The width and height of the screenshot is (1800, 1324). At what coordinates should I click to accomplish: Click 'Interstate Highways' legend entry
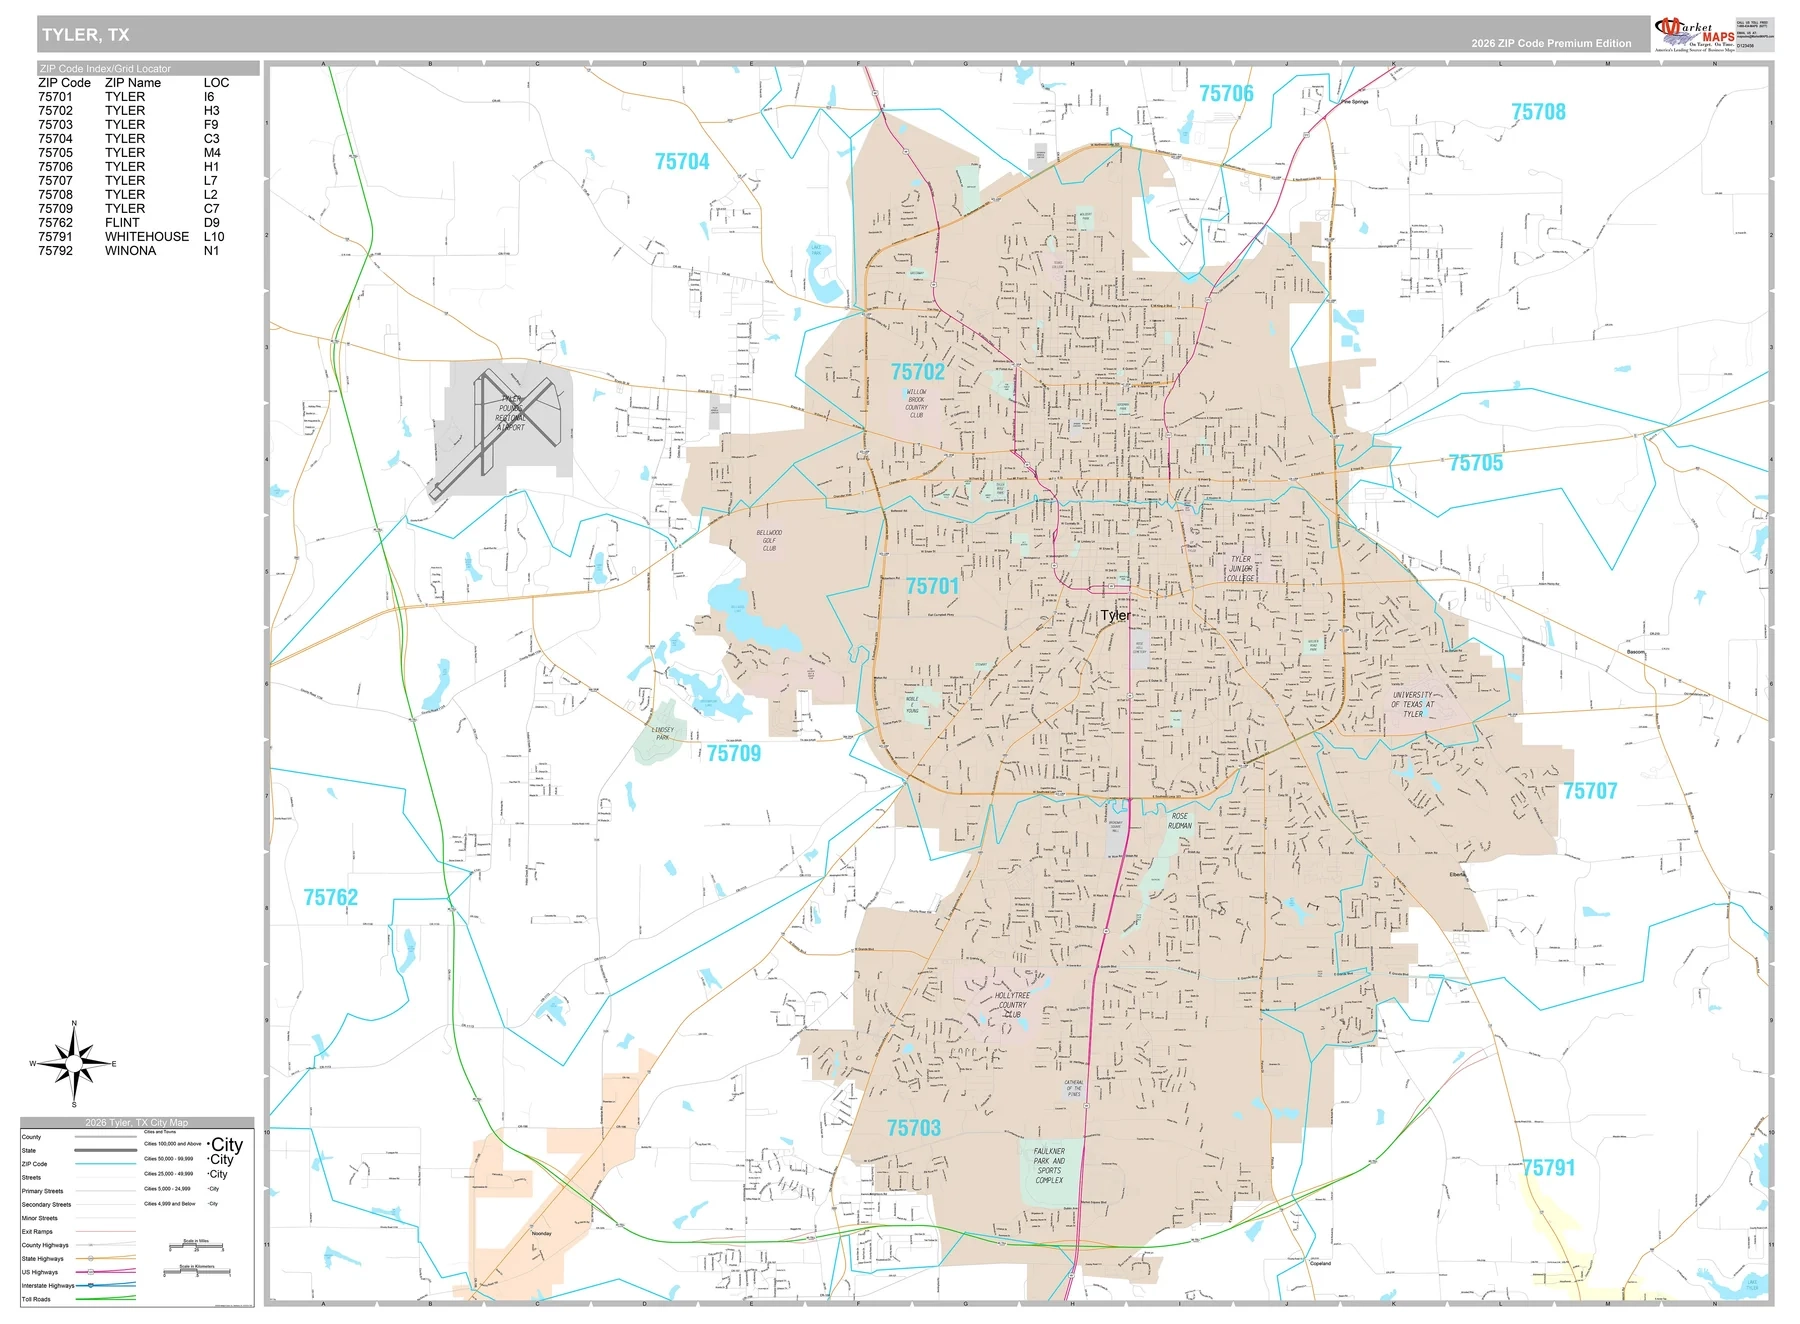48,1286
